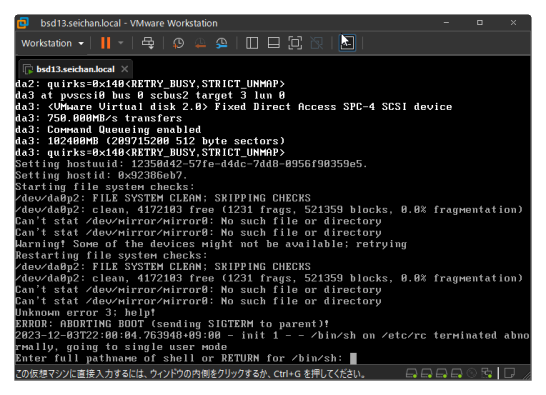Click the 'Setting hostid: 0x92386eb7' line

click(x=101, y=175)
